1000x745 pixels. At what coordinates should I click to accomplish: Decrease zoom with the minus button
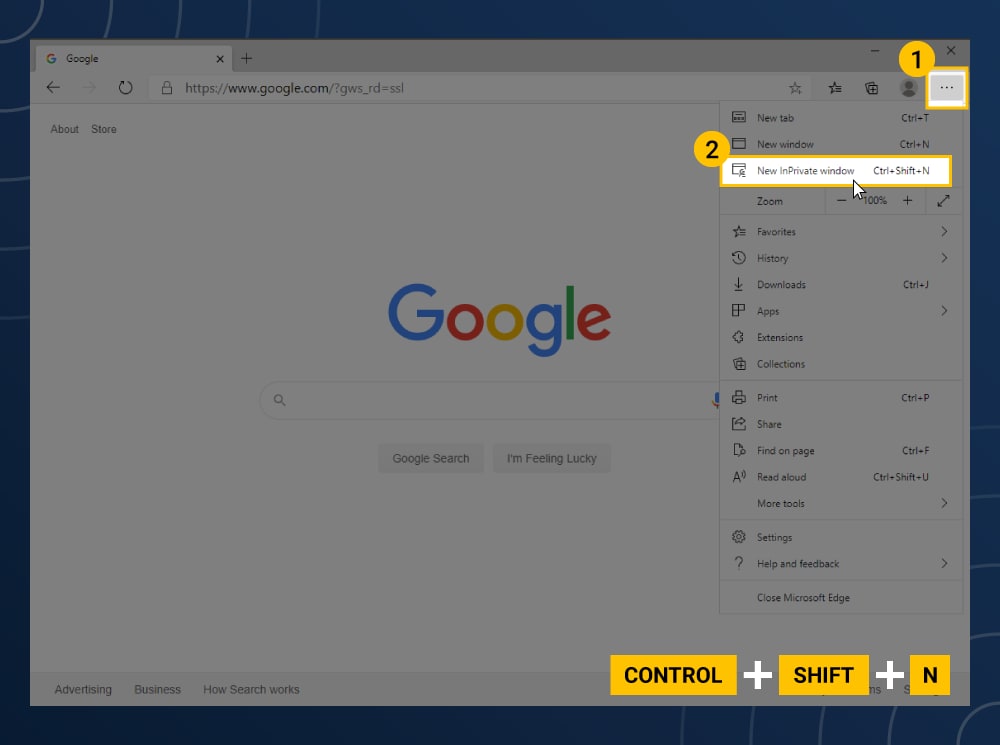coord(841,201)
